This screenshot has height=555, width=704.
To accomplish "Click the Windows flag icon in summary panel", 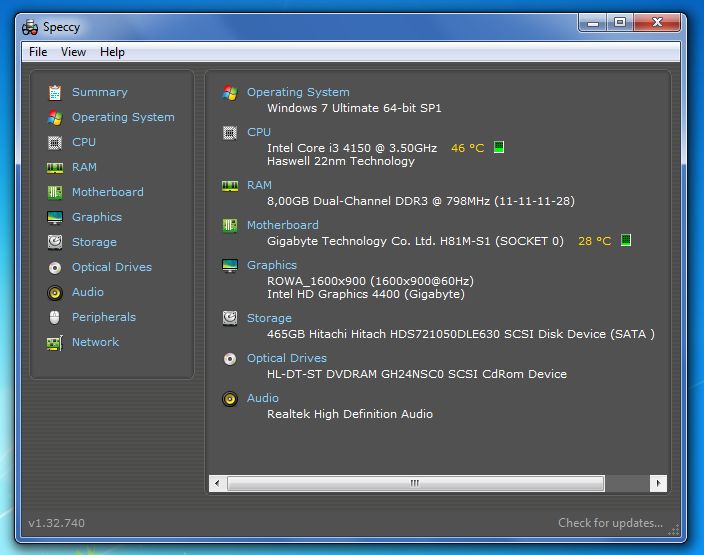I will click(x=230, y=92).
